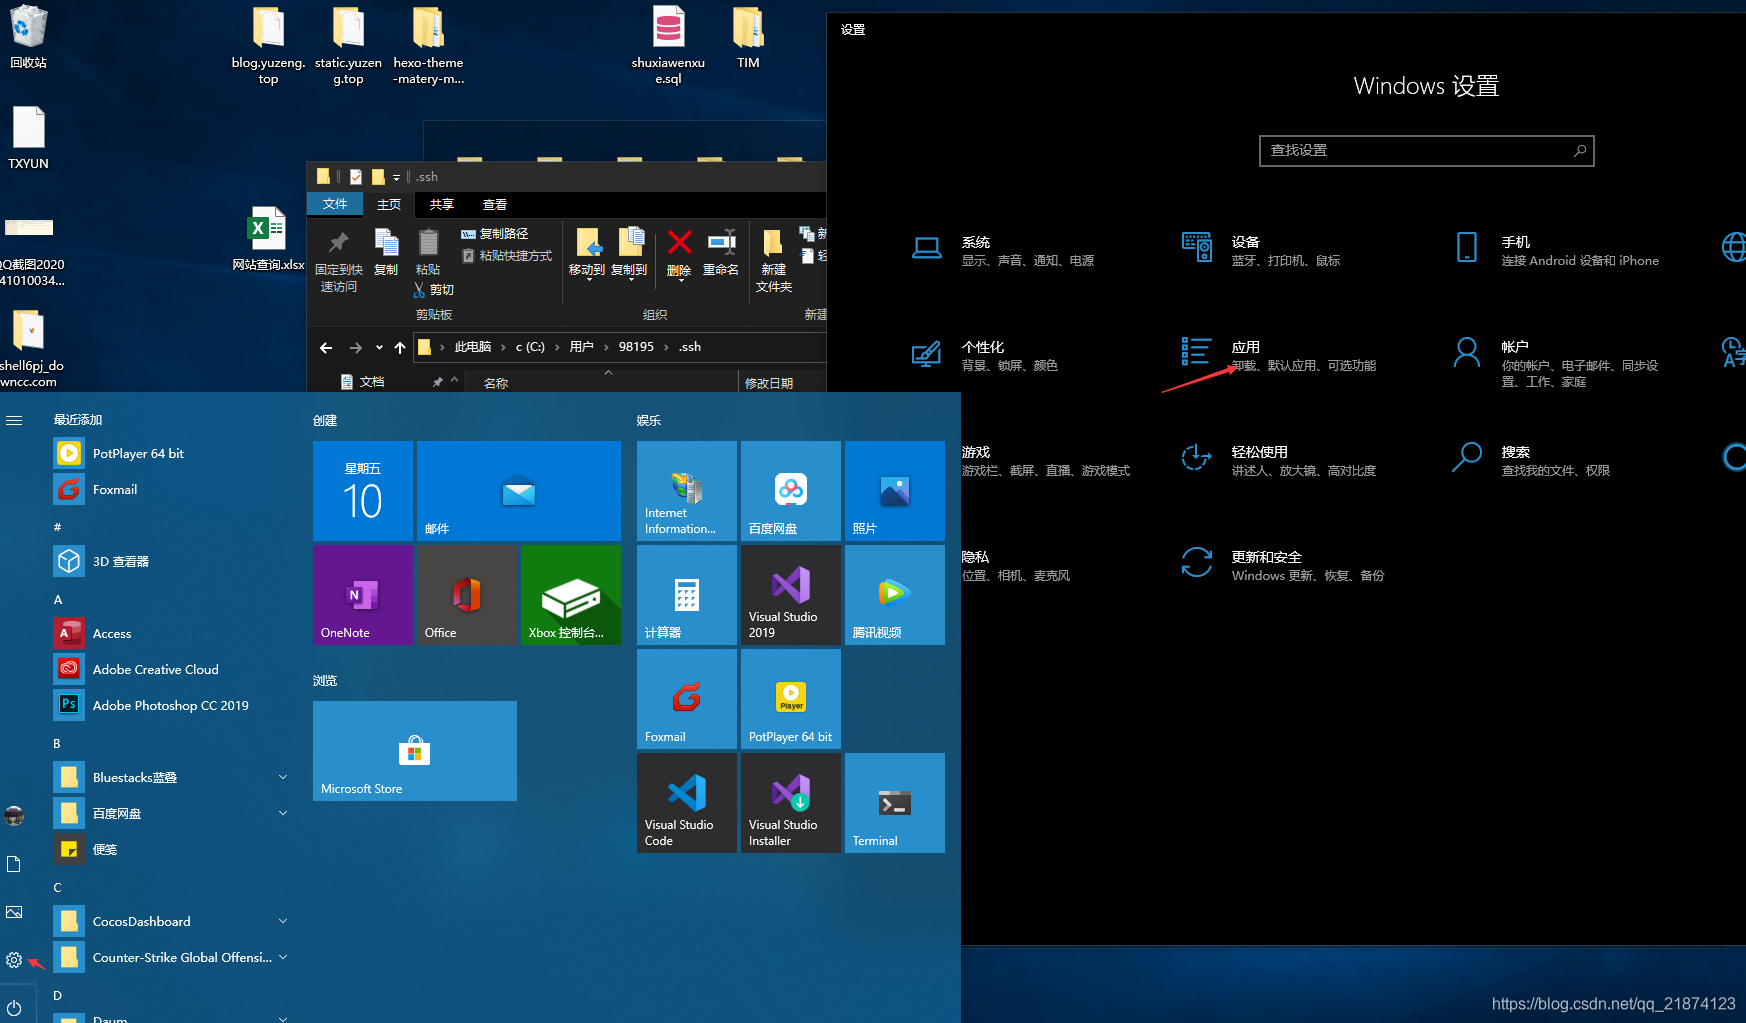Open the 回收站 desktop icon
The width and height of the screenshot is (1746, 1023).
(x=28, y=38)
